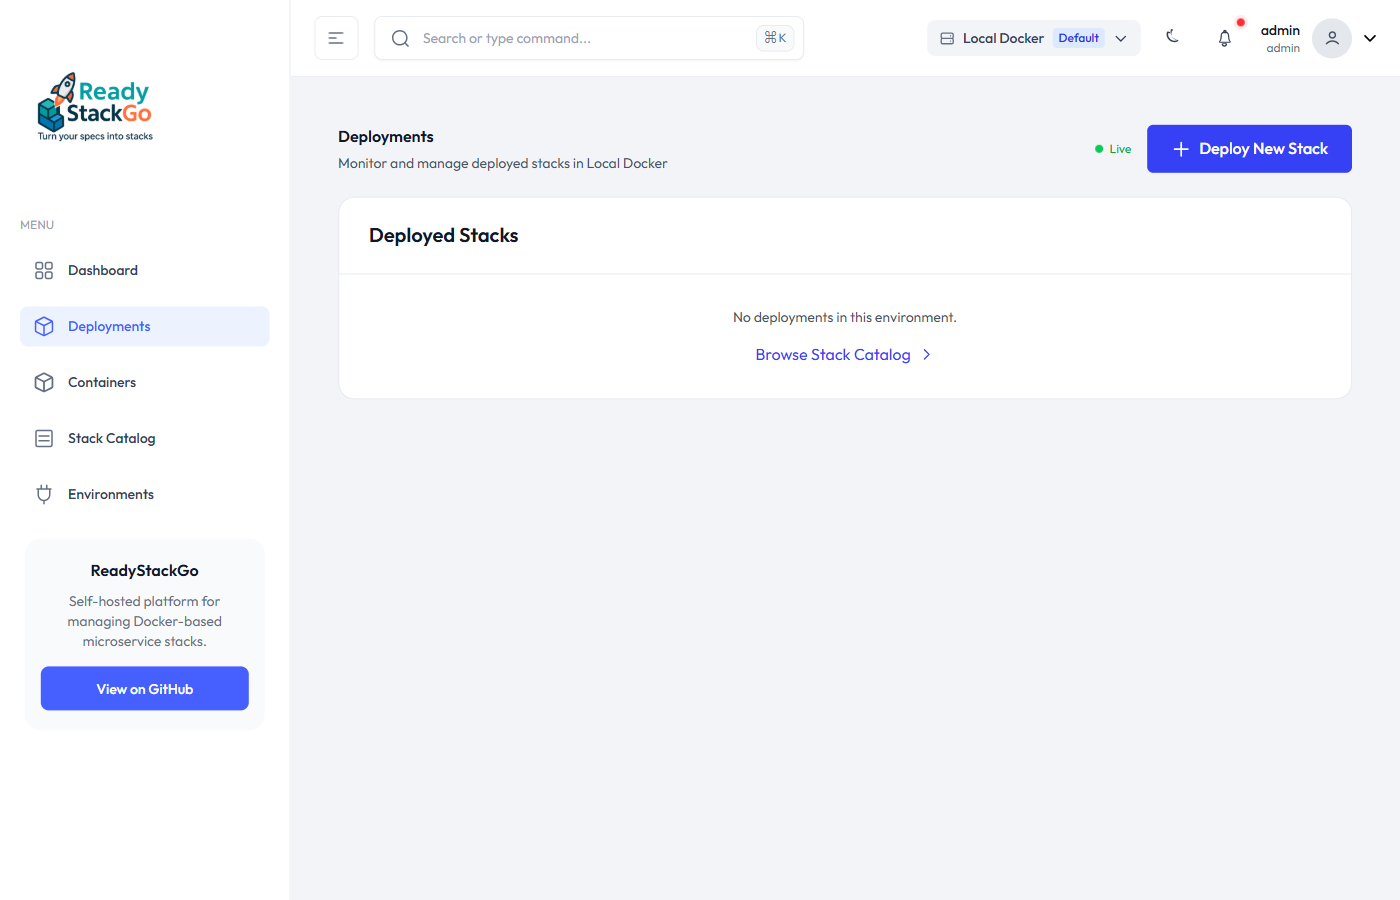The height and width of the screenshot is (900, 1400).
Task: Click the ReadyStackGo rocket logo
Action: pyautogui.click(x=95, y=107)
